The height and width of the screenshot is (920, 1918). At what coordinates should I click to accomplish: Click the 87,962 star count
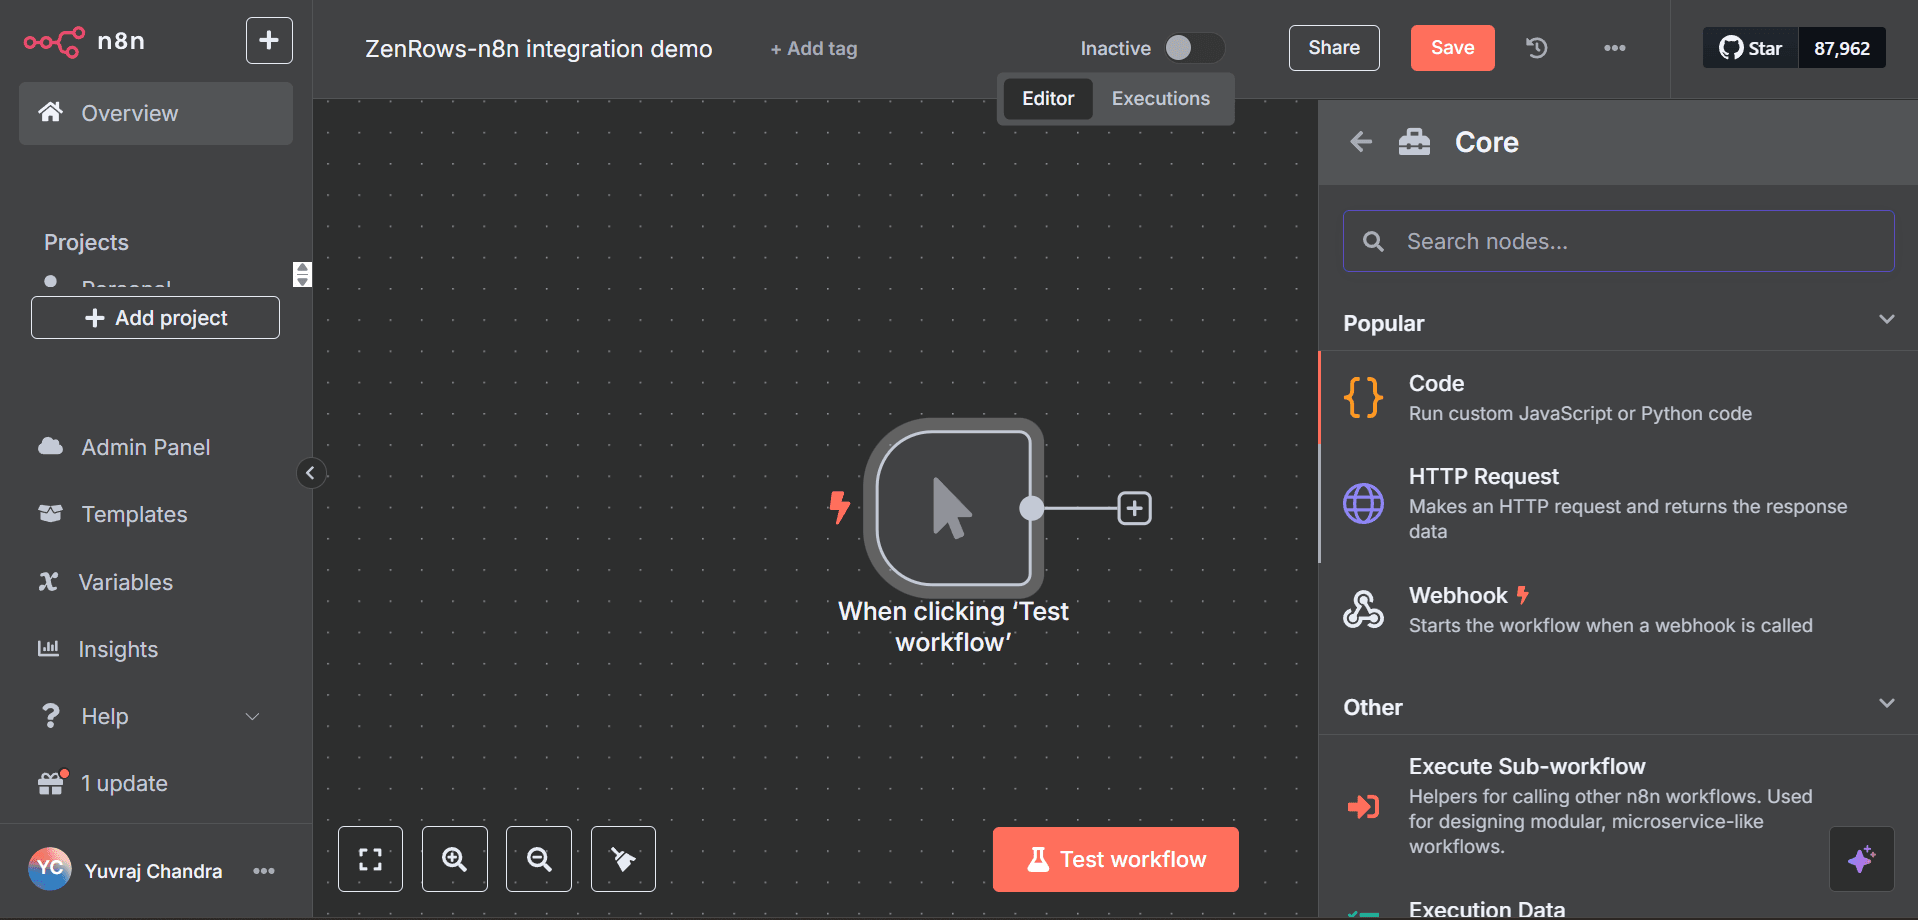1842,48
